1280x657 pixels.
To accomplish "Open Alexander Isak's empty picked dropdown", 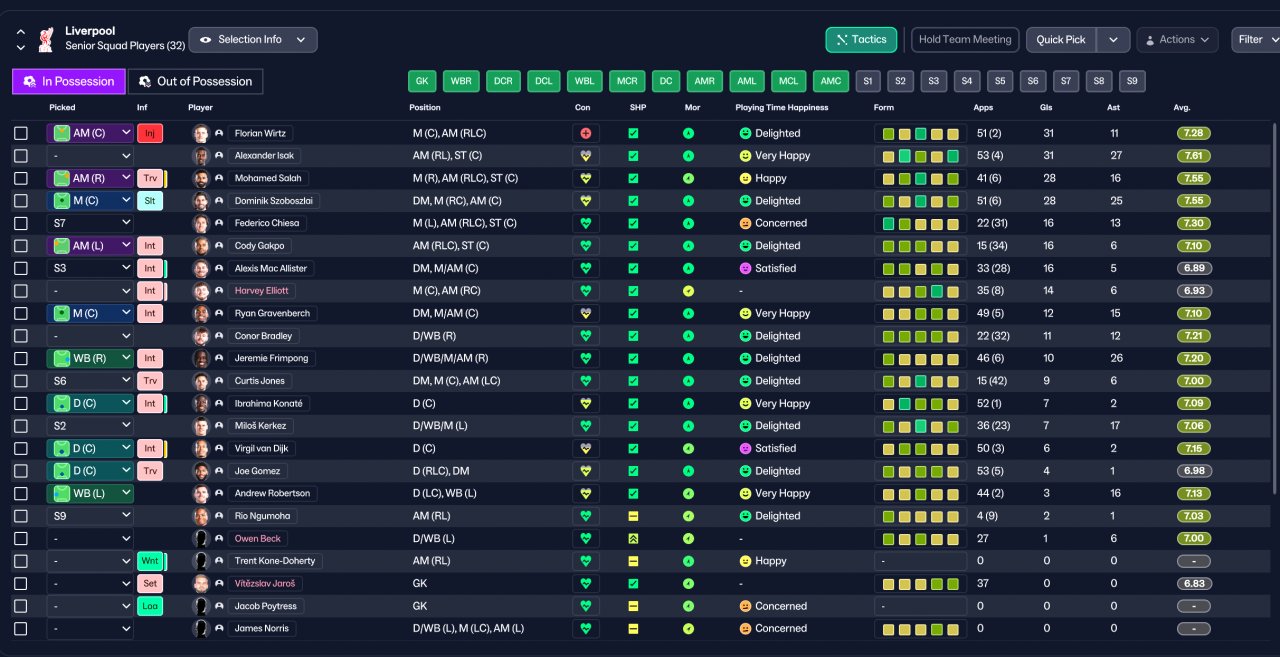I will click(x=90, y=156).
